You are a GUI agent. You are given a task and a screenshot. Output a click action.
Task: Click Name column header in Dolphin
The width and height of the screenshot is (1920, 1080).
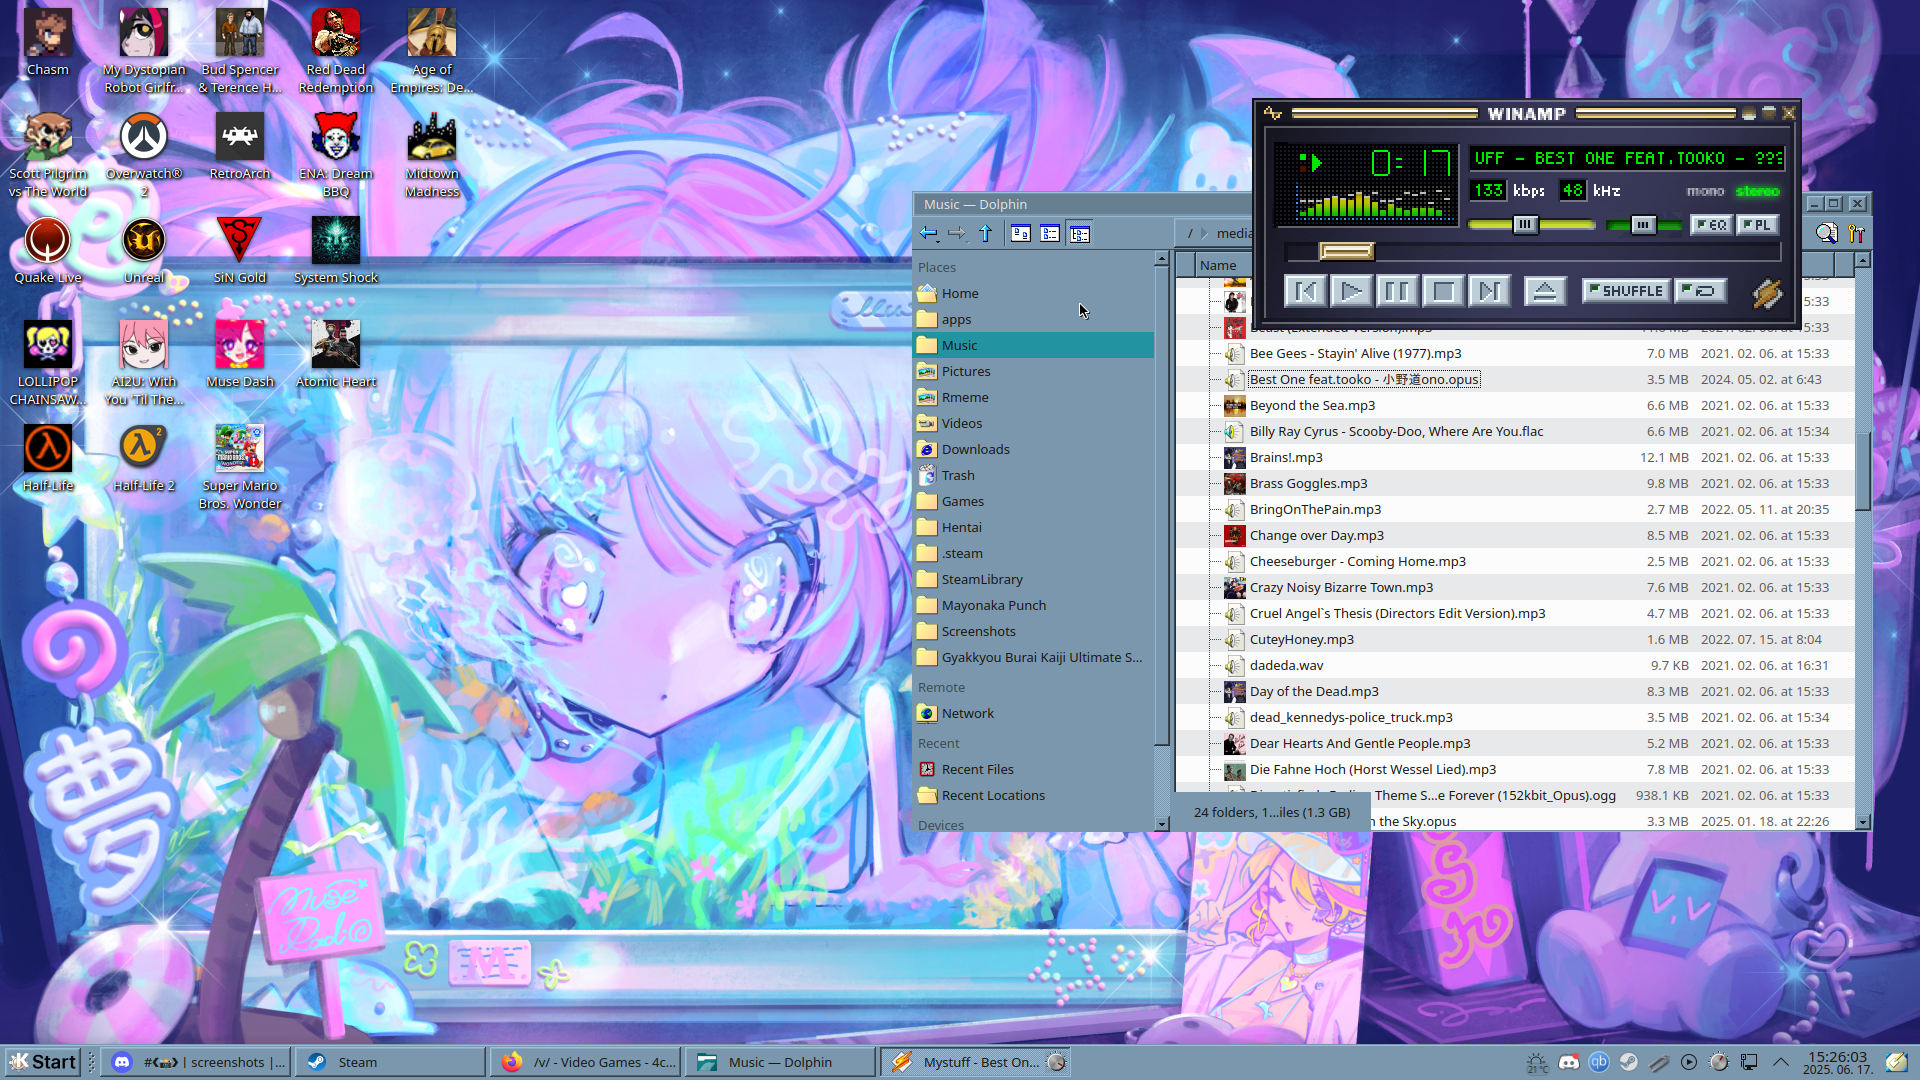click(x=1222, y=265)
